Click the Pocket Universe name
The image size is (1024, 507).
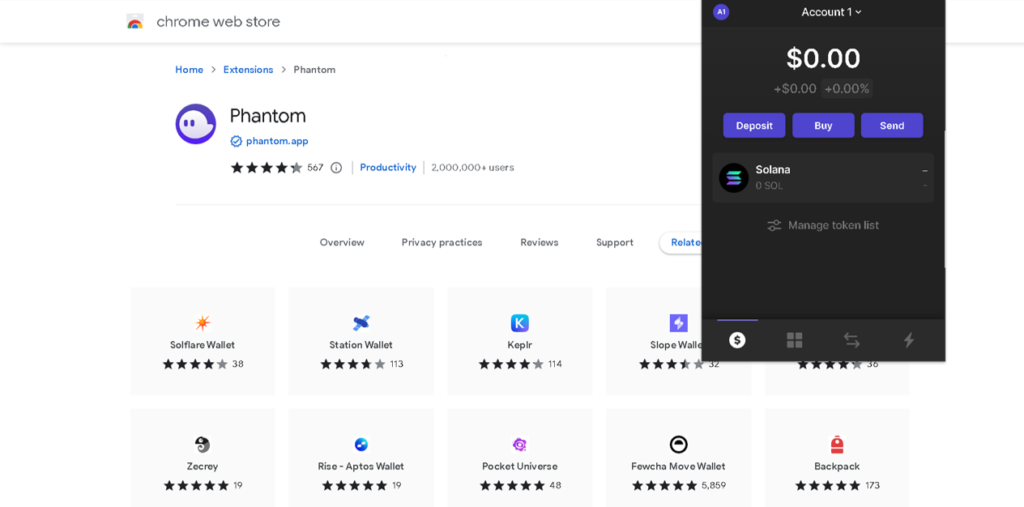[x=520, y=466]
